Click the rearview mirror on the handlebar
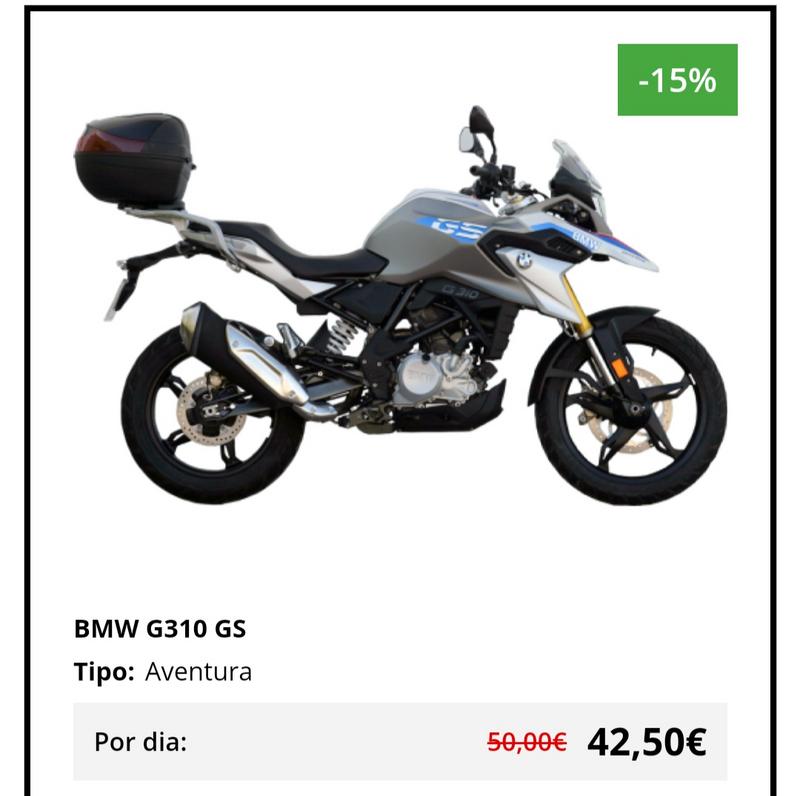Image resolution: width=800 pixels, height=796 pixels. [x=478, y=132]
